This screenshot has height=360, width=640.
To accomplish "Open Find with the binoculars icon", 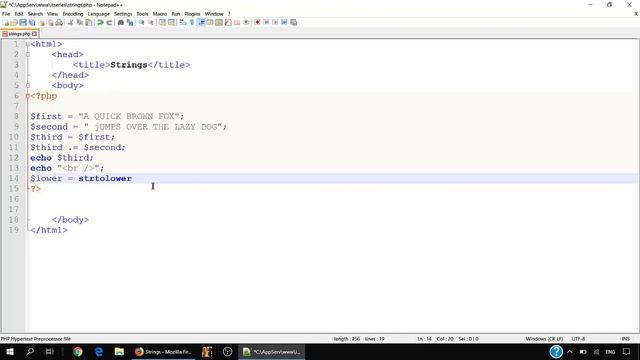I will click(121, 22).
